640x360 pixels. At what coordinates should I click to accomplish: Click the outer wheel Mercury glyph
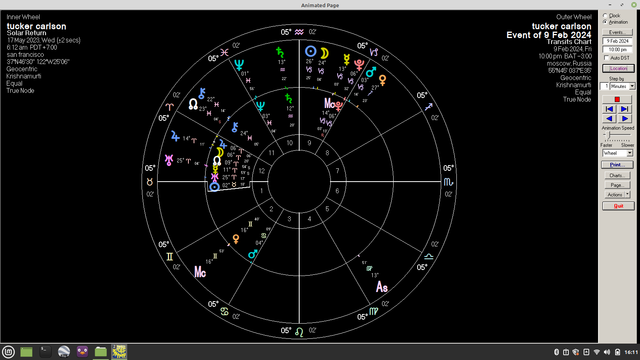pos(347,60)
